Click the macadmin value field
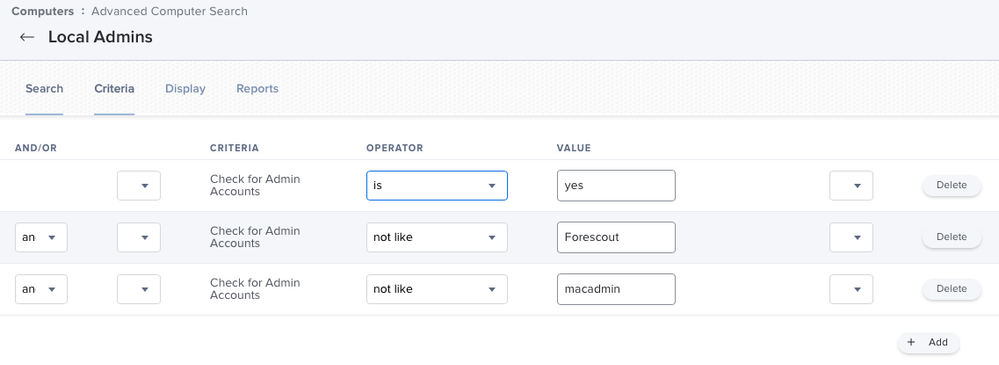999x365 pixels. pos(616,289)
